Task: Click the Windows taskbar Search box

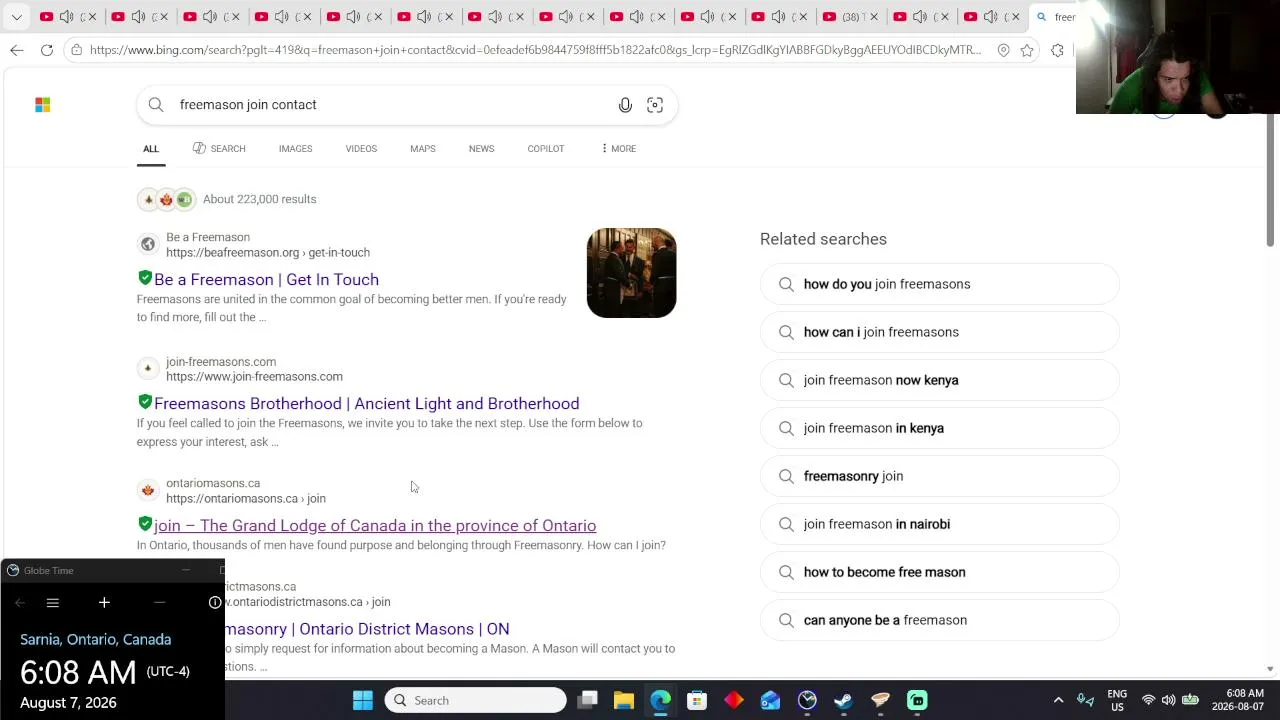Action: (x=475, y=701)
